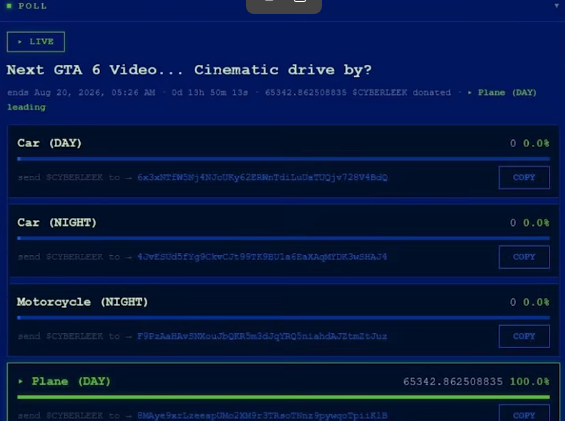Screen dimensions: 565x421
Task: Click the Car (DAY) progress bar
Action: point(283,159)
